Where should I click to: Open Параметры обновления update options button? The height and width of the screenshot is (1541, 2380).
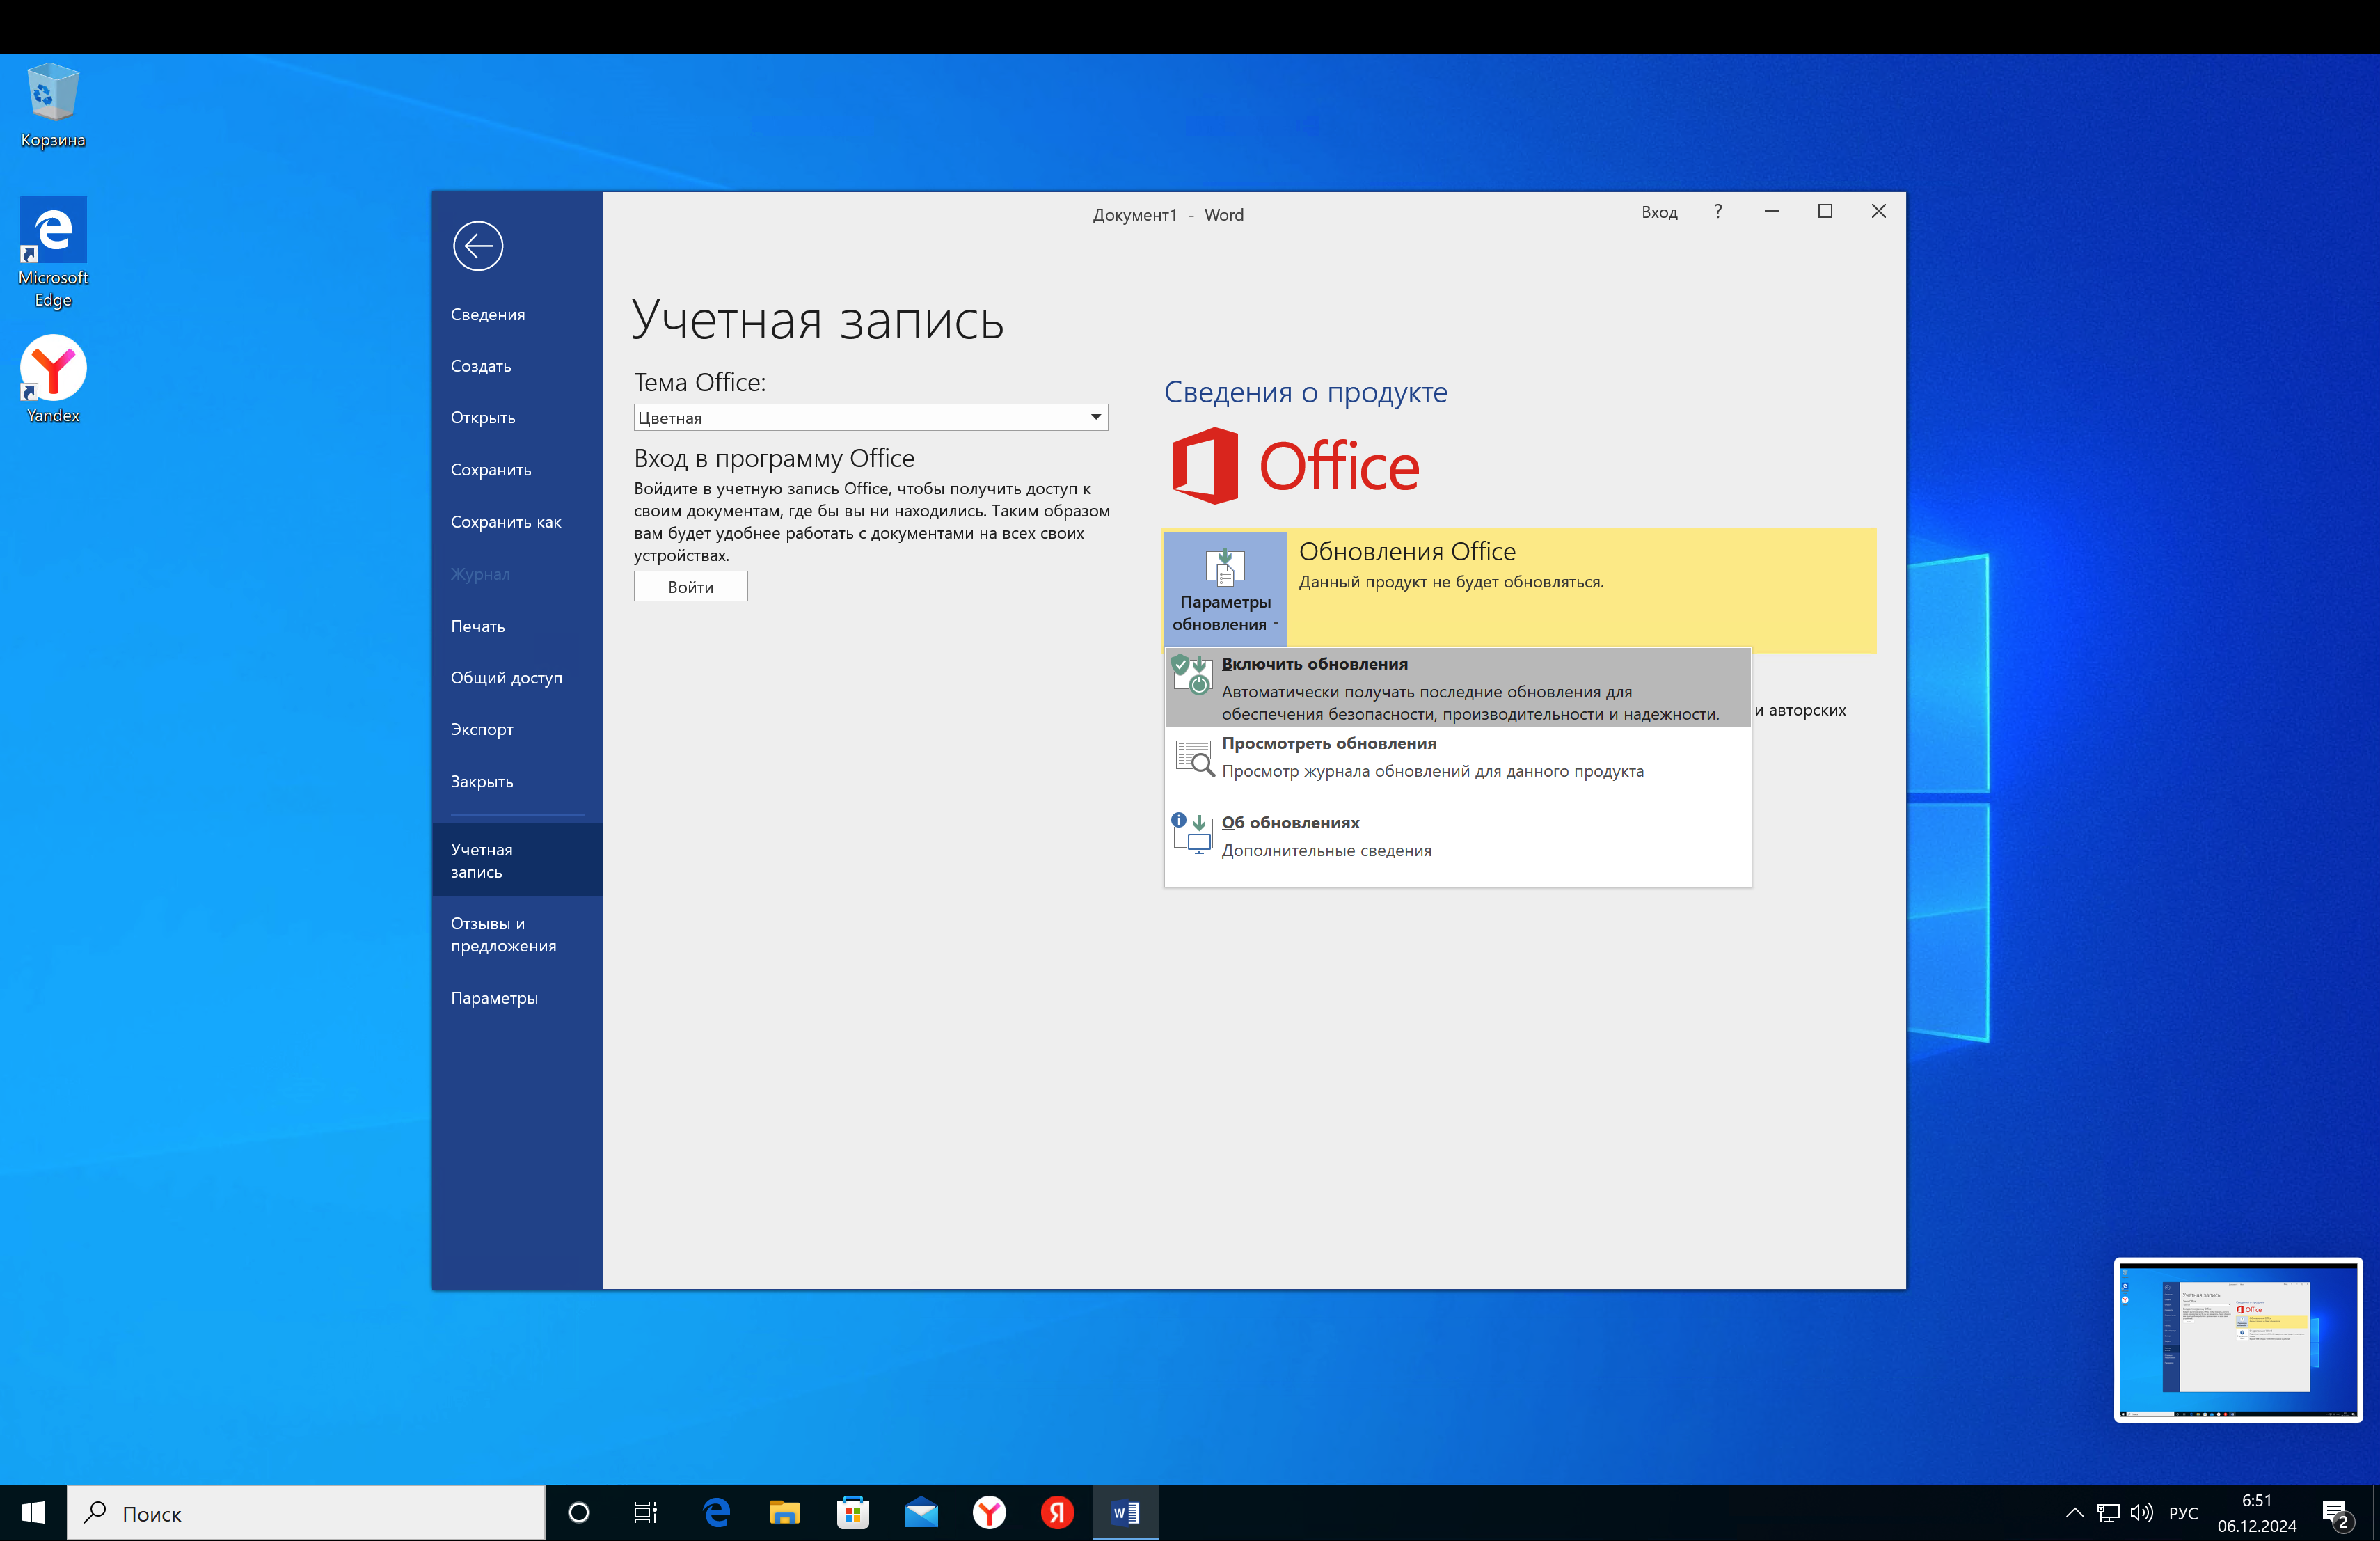[x=1225, y=589]
